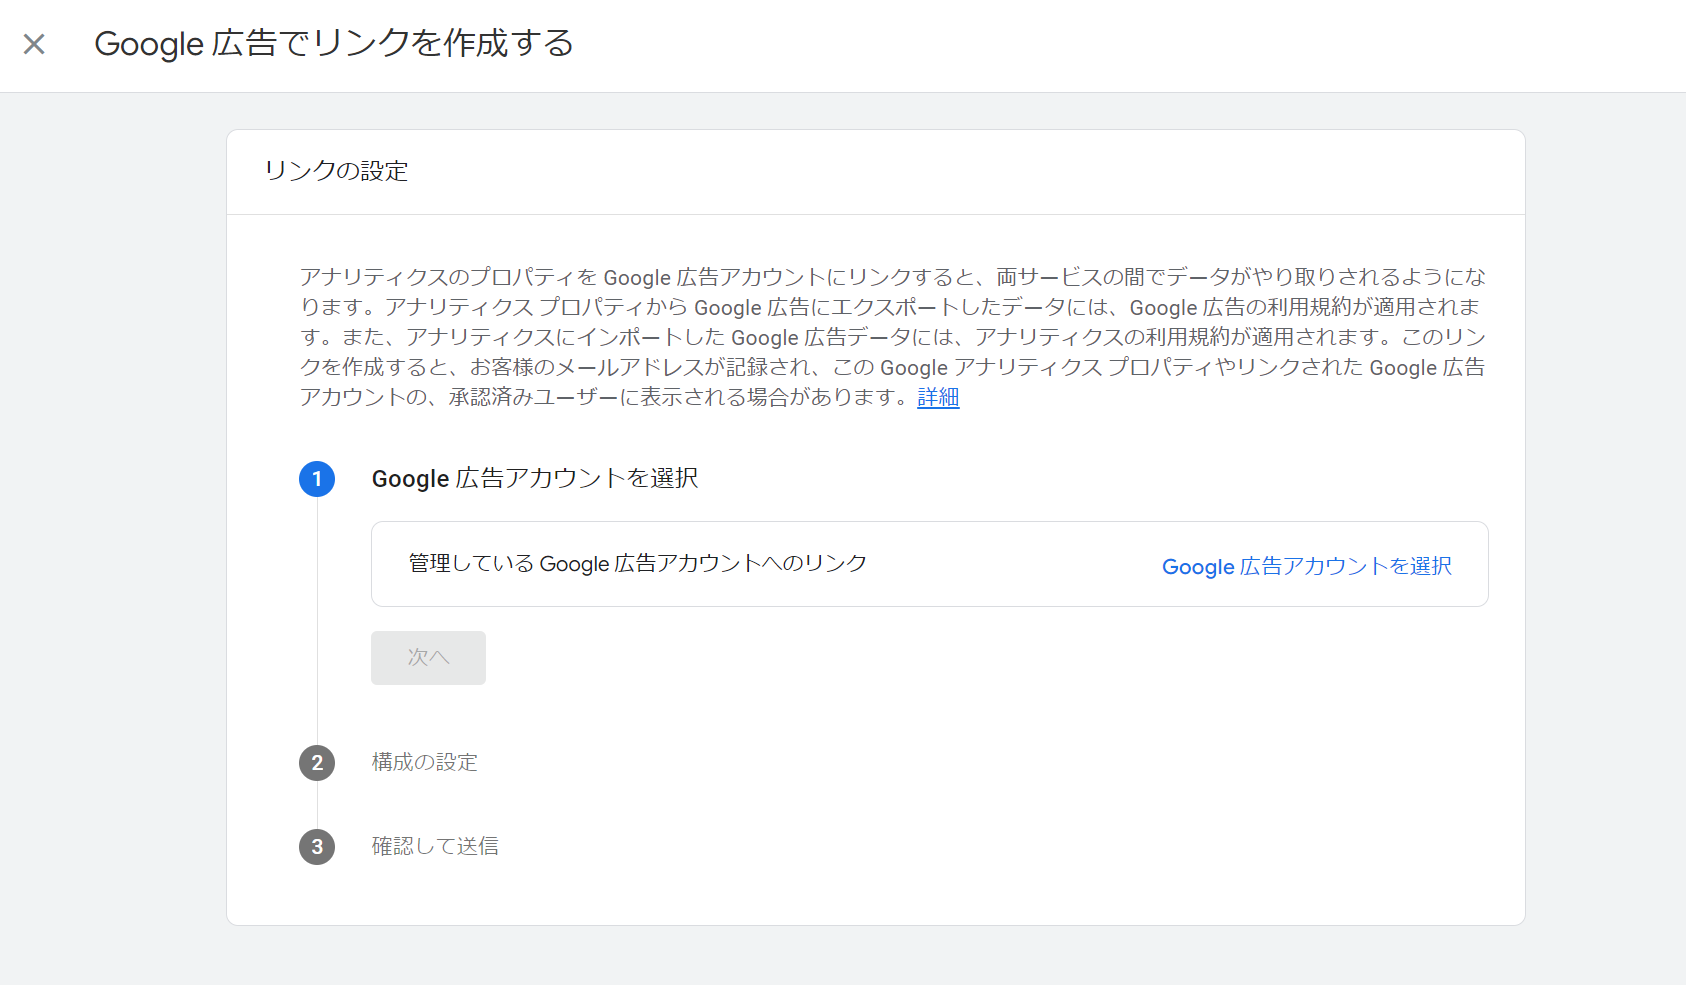The width and height of the screenshot is (1686, 985).
Task: Click the Google 広告でリンクを作成する page title
Action: pos(334,43)
